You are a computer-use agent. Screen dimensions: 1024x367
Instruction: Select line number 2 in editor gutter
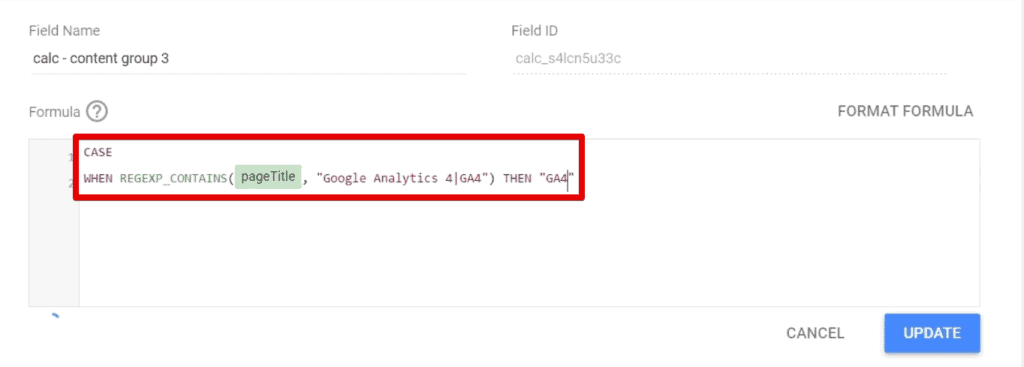coord(71,183)
